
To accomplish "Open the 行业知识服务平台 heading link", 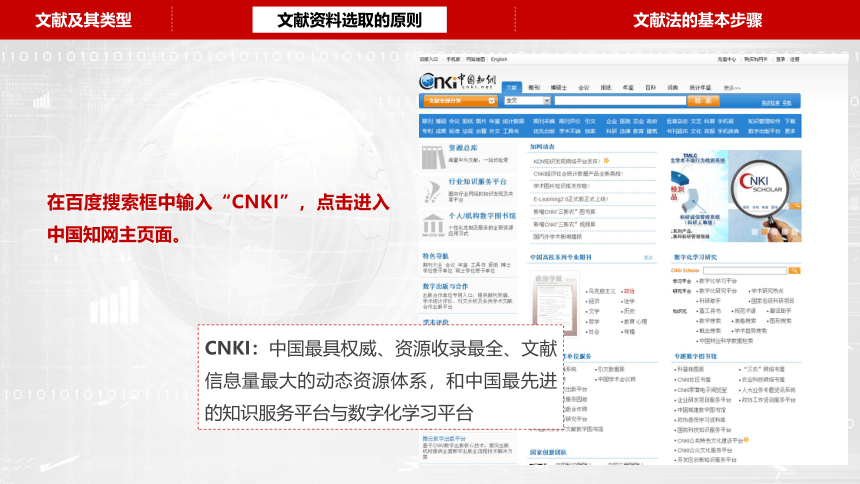I will tap(478, 182).
